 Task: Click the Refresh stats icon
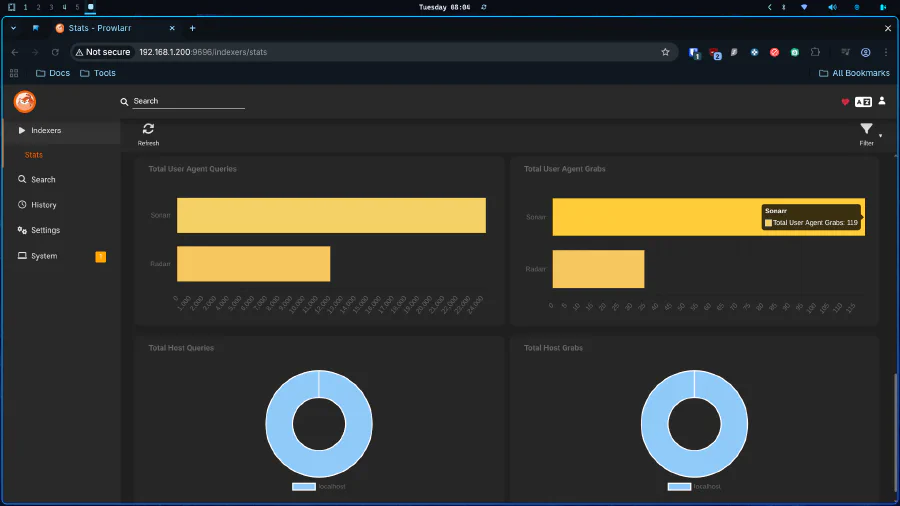click(x=148, y=129)
